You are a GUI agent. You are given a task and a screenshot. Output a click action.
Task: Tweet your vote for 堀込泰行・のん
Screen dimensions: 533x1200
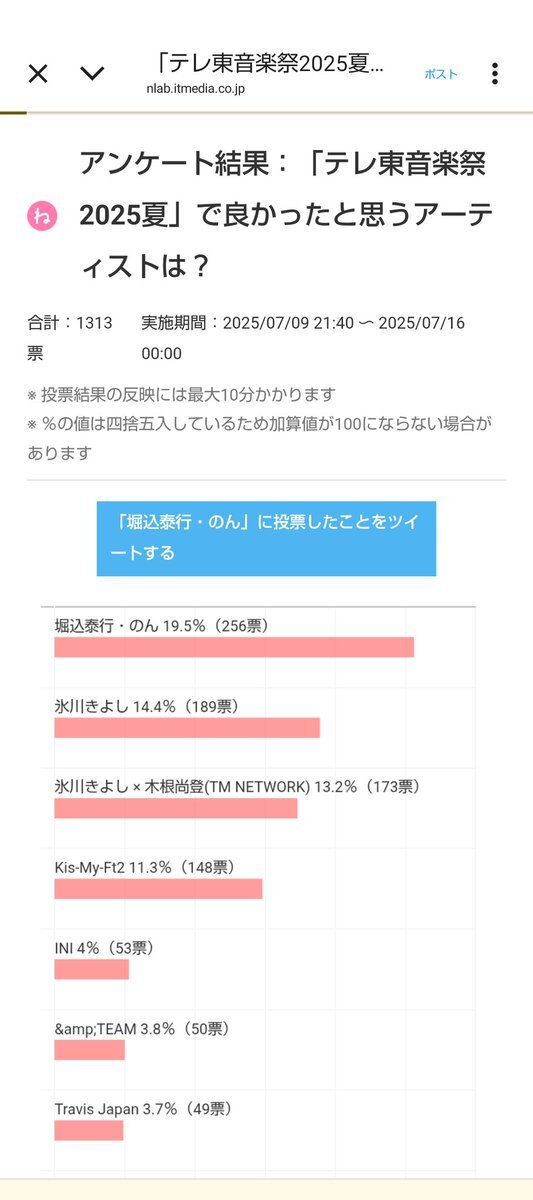click(266, 538)
